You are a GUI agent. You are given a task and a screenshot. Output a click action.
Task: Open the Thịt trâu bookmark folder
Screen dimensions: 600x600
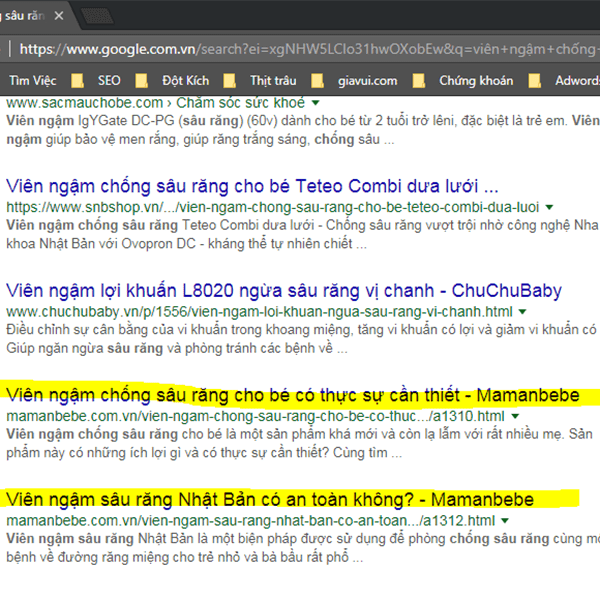260,80
